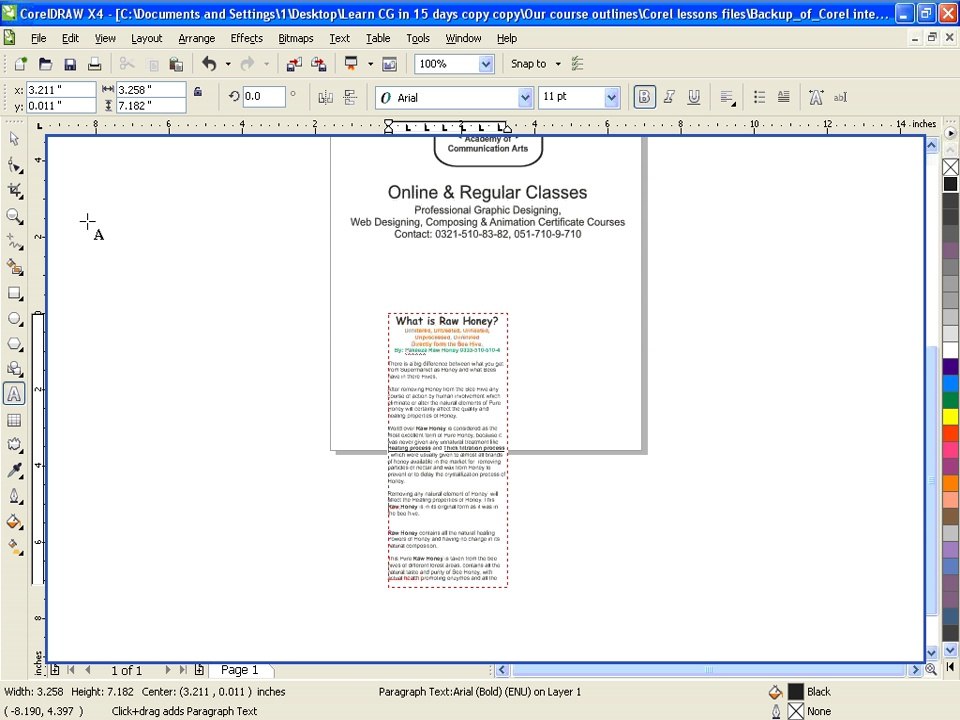Print the document
This screenshot has width=960, height=720.
(x=94, y=64)
